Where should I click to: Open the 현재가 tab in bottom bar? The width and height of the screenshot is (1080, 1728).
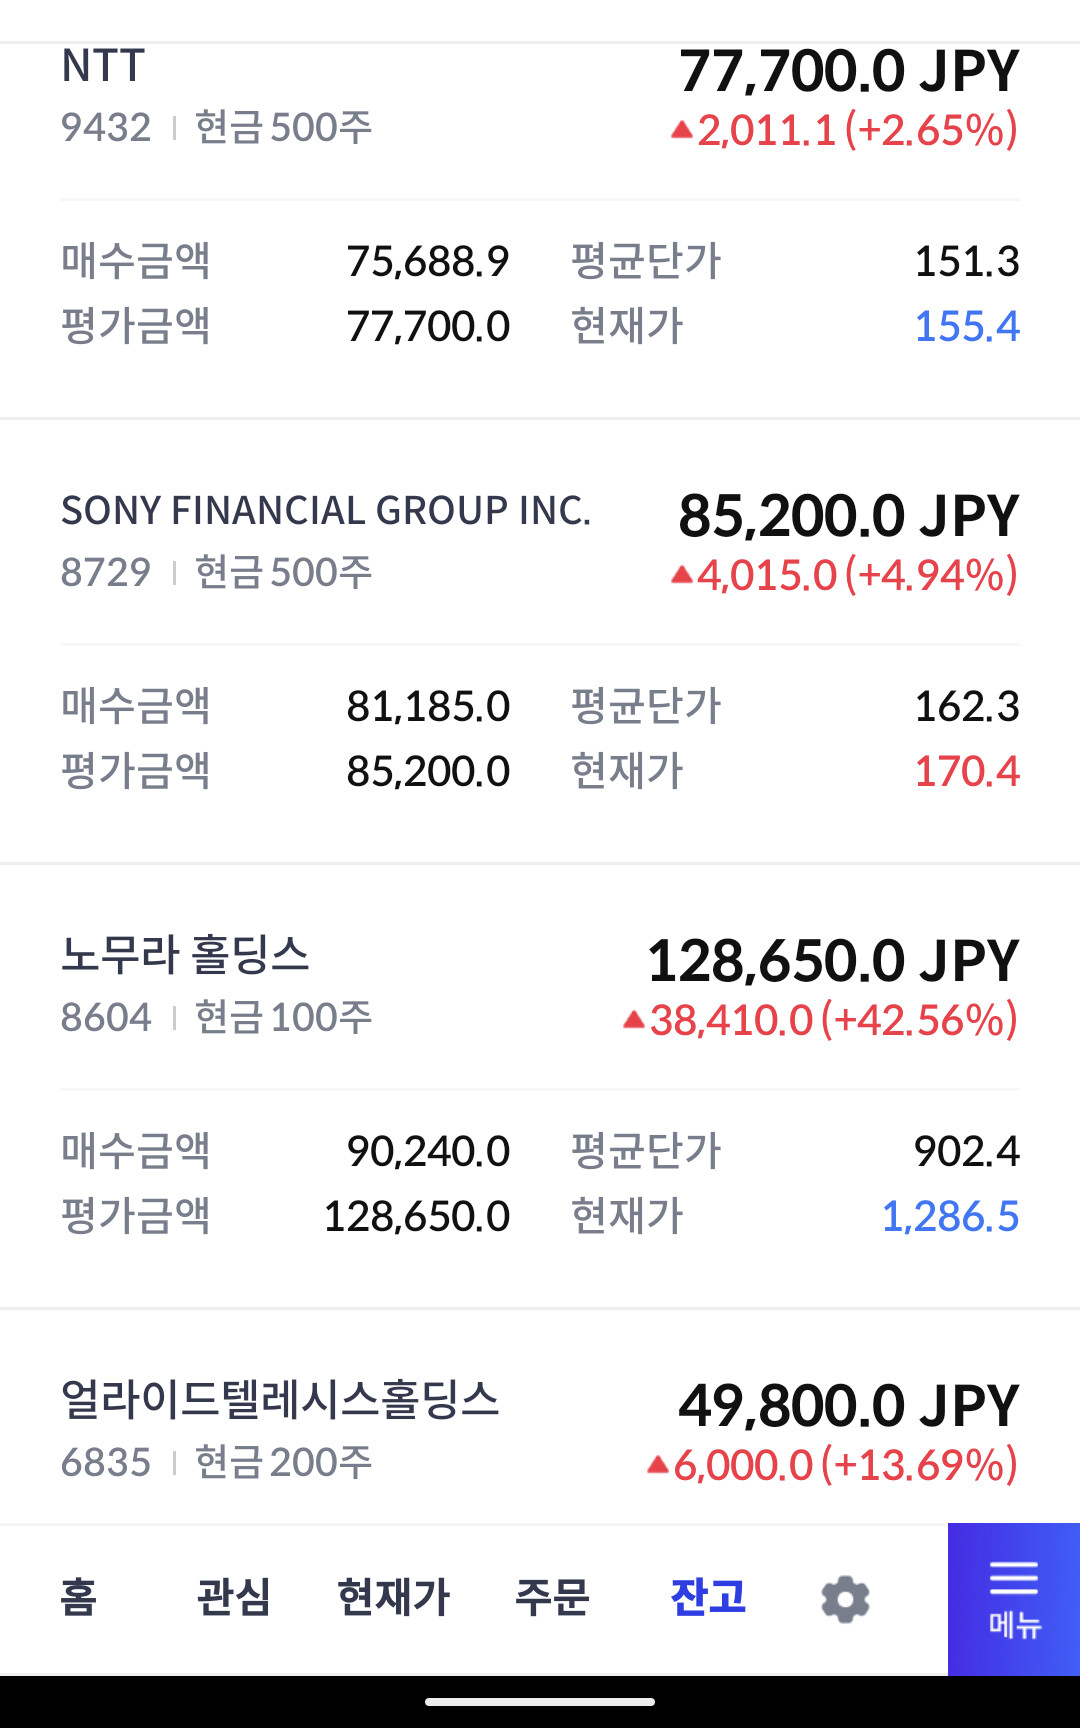tap(393, 1597)
